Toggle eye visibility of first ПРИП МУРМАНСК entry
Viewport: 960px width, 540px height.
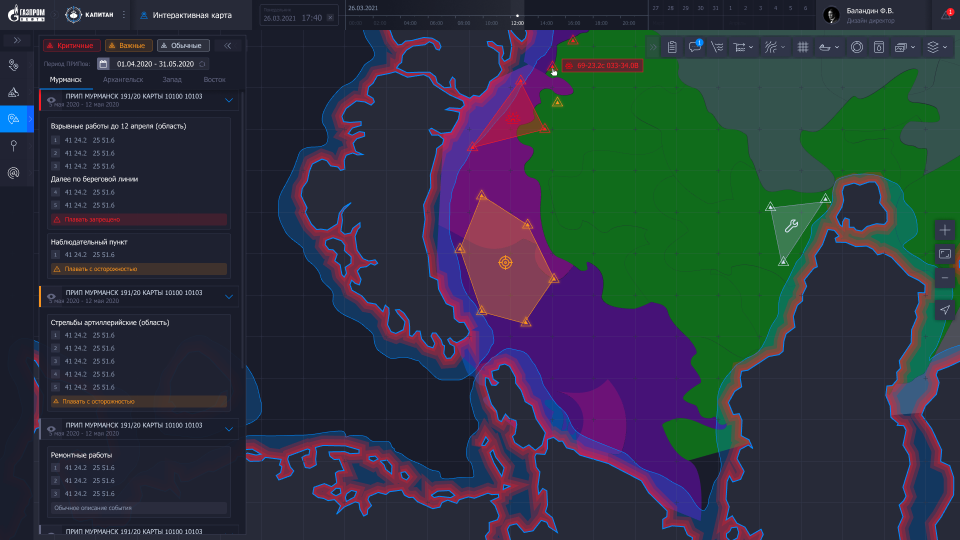click(x=51, y=101)
